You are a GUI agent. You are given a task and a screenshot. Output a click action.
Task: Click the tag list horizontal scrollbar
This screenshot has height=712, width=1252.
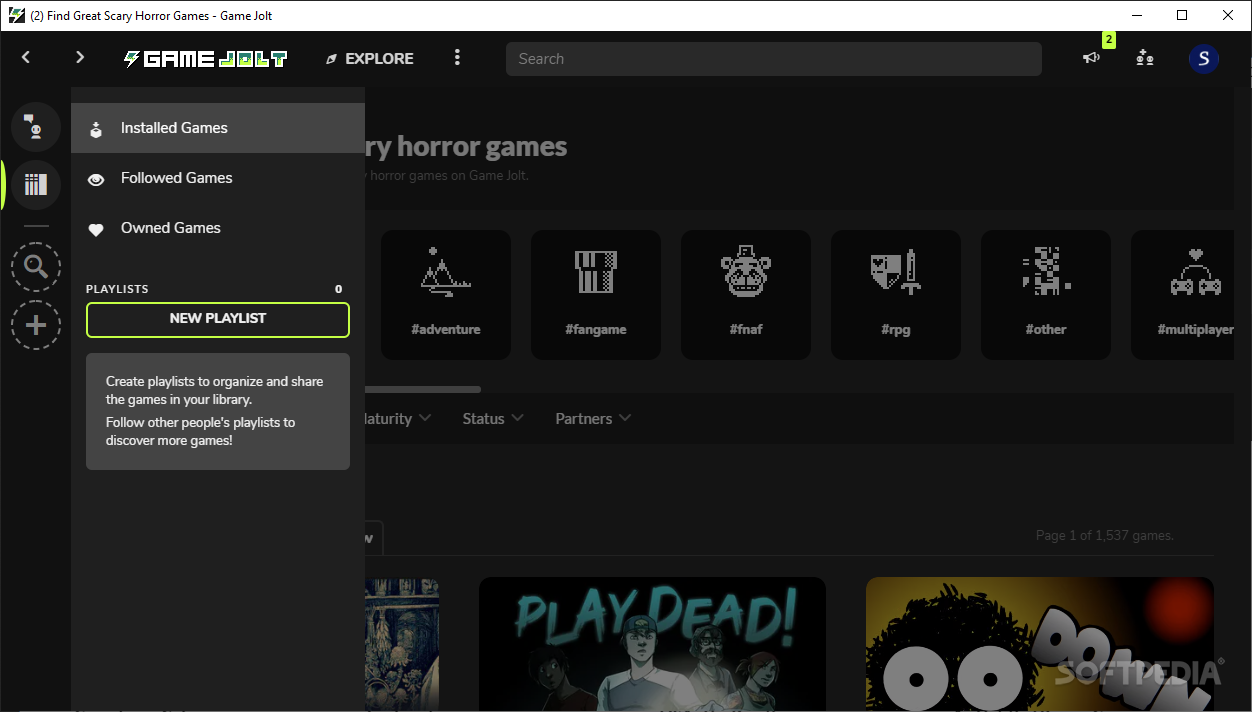[x=423, y=389]
